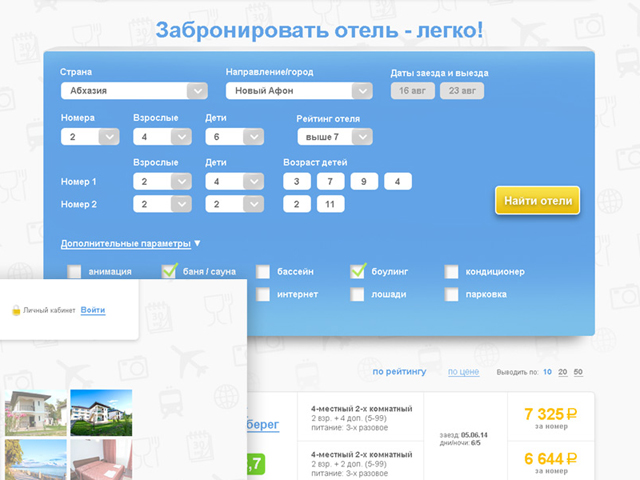Edit child age field showing 7
The height and width of the screenshot is (480, 640).
click(x=330, y=182)
